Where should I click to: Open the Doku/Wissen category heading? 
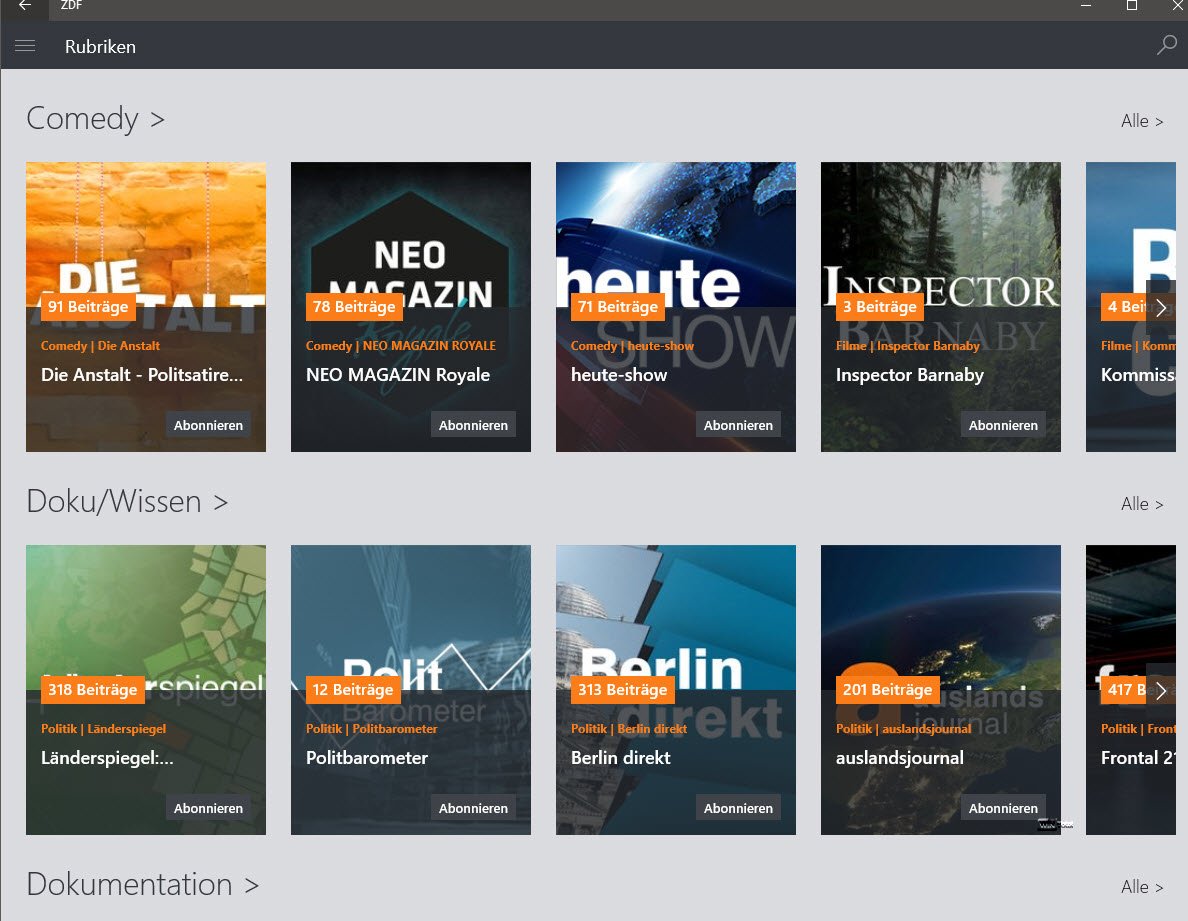tap(127, 502)
